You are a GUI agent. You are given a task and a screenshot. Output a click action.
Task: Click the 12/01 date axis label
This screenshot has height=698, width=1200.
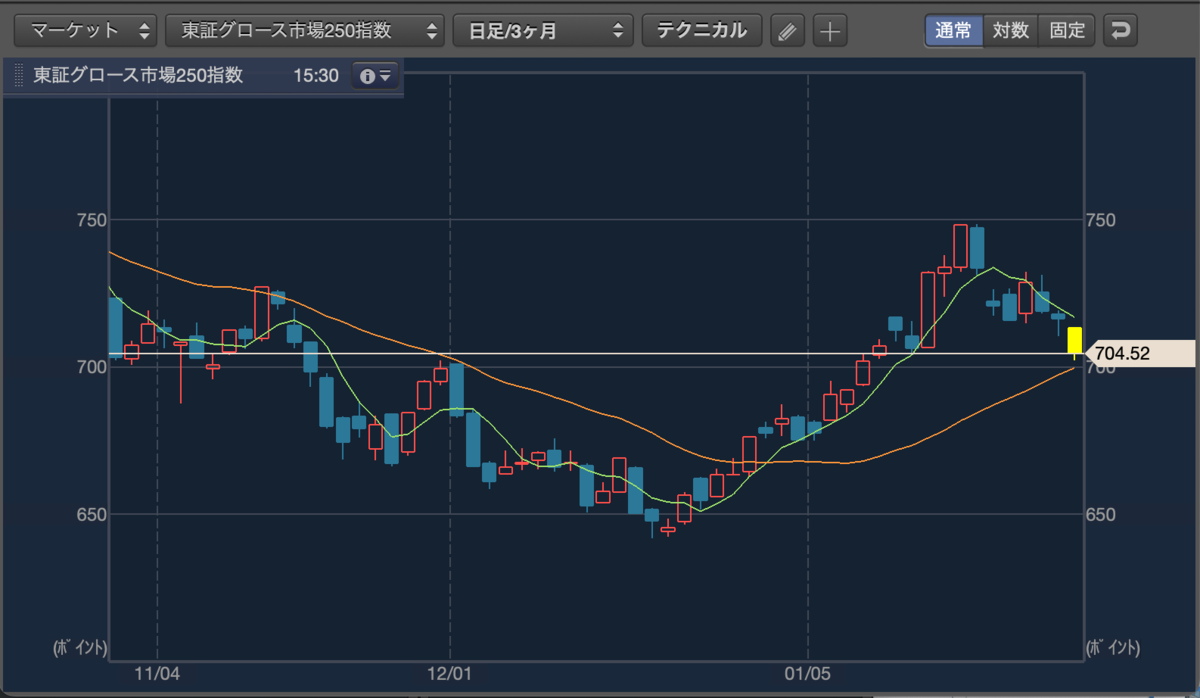click(450, 676)
